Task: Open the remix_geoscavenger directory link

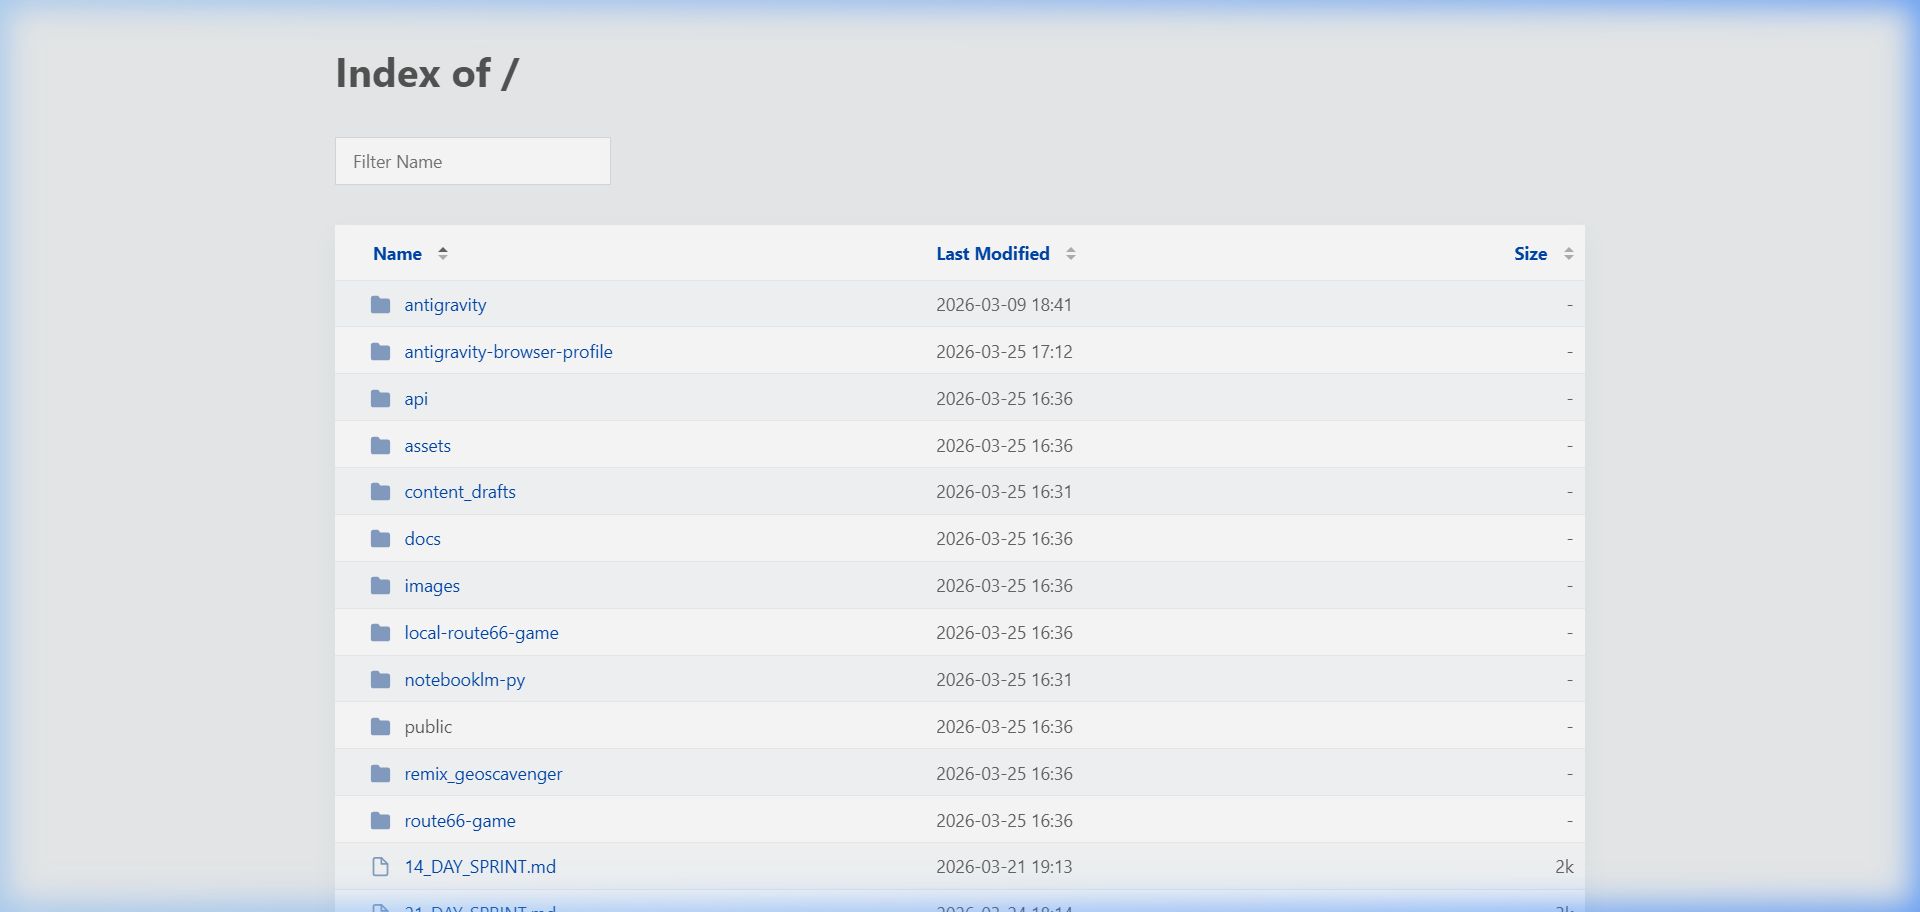Action: 483,774
